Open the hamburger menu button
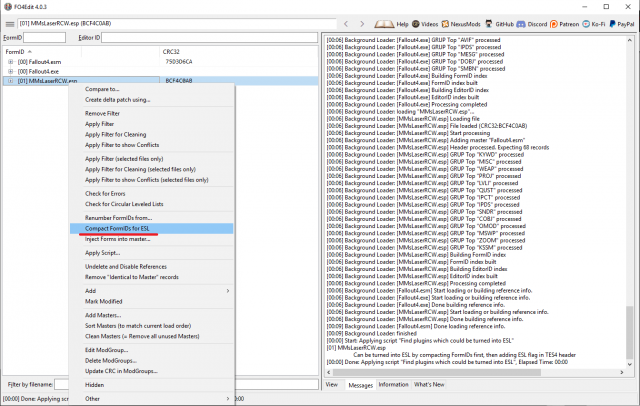 (9, 23)
